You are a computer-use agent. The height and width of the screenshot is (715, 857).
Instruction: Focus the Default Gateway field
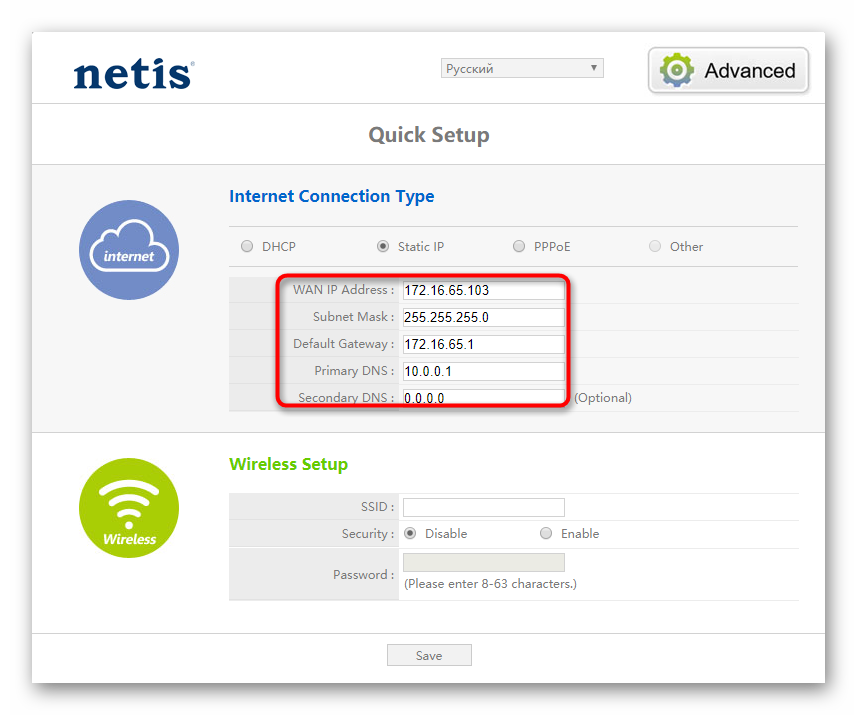pyautogui.click(x=483, y=345)
